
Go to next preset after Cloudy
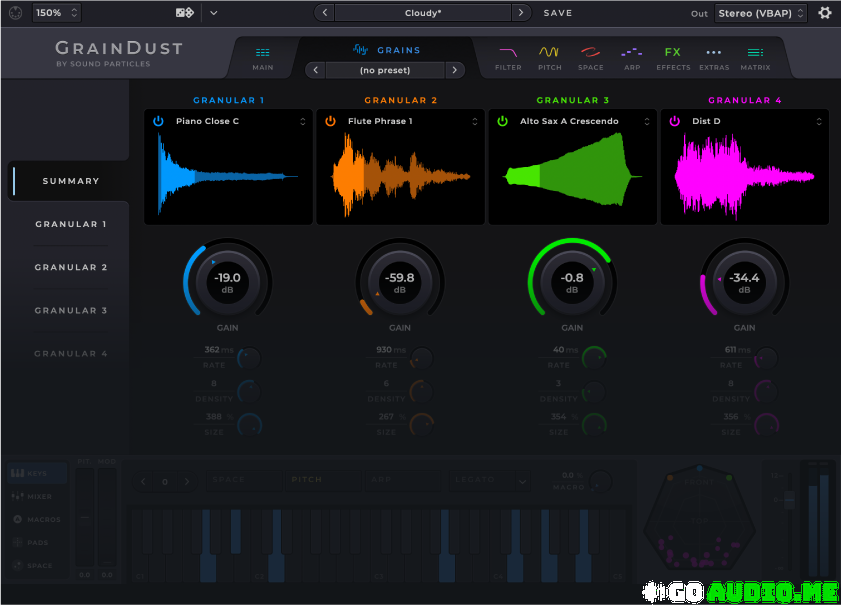pos(520,13)
